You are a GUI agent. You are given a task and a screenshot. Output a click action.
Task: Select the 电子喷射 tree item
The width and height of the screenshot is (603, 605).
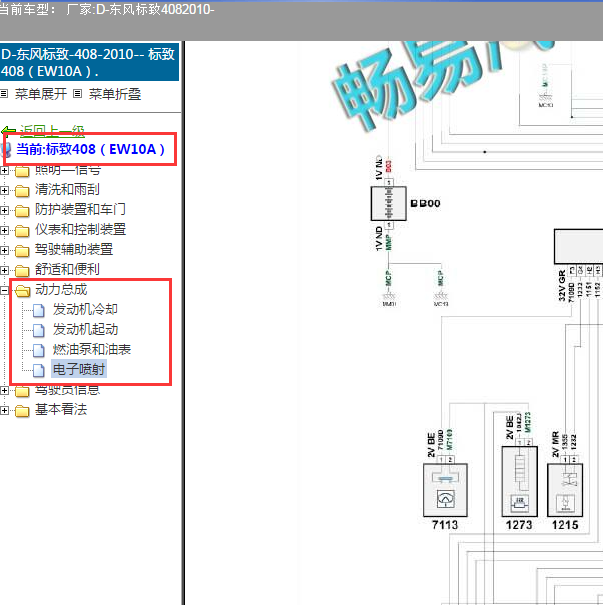[x=79, y=369]
